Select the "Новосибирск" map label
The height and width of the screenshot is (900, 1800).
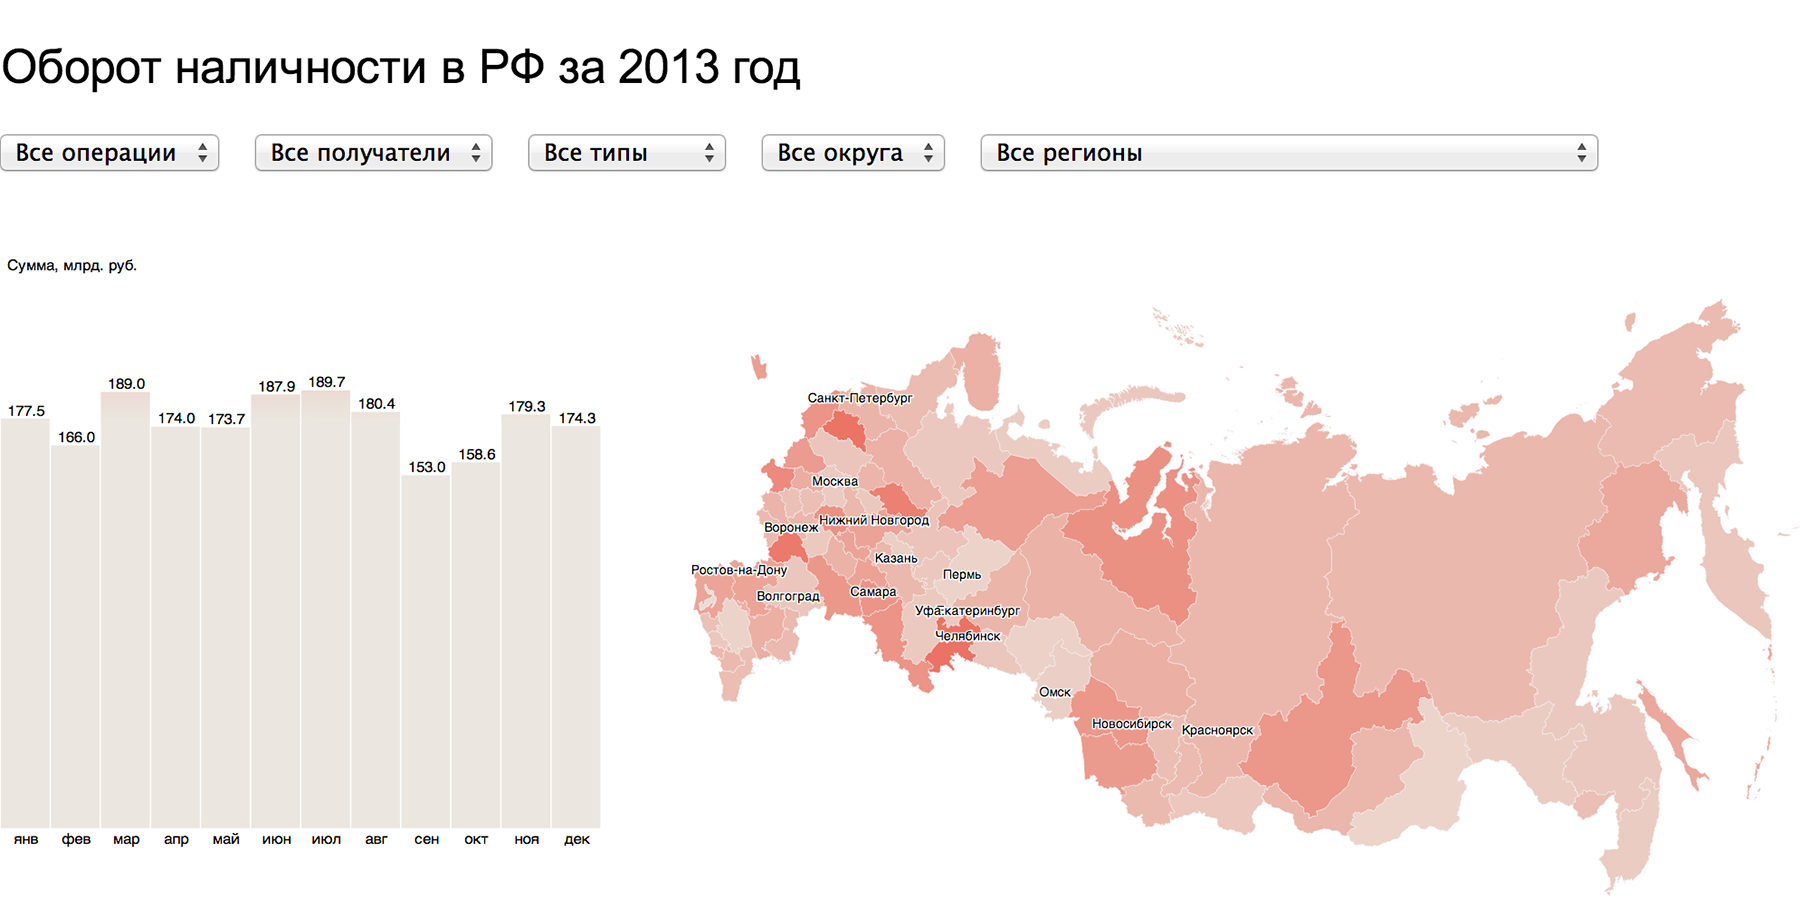(x=1132, y=724)
